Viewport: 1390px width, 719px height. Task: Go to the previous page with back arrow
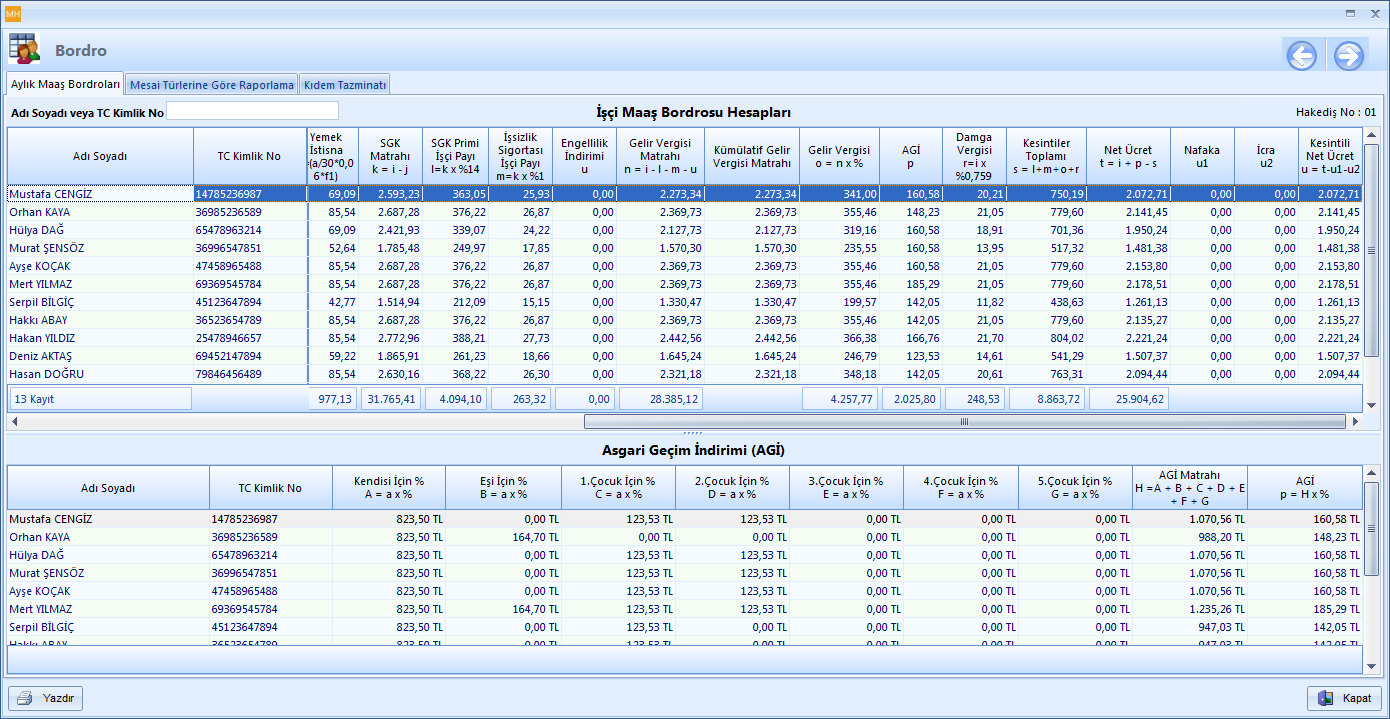1301,56
